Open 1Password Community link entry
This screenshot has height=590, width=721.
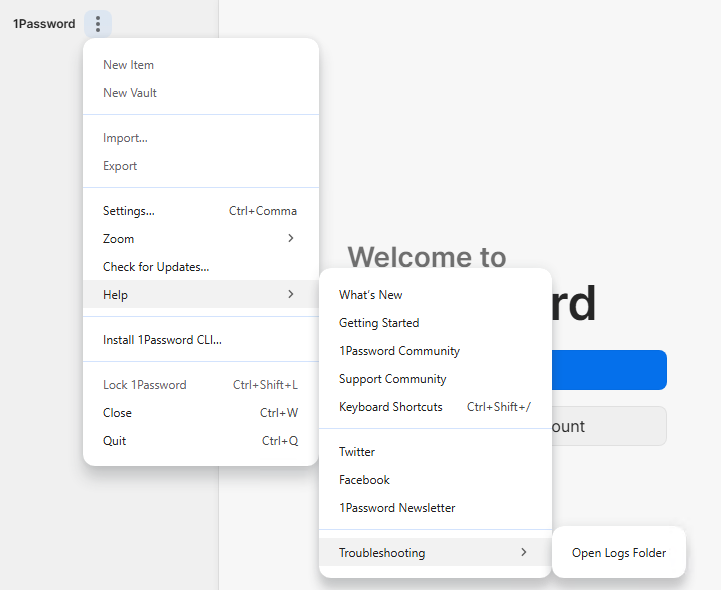(x=435, y=351)
